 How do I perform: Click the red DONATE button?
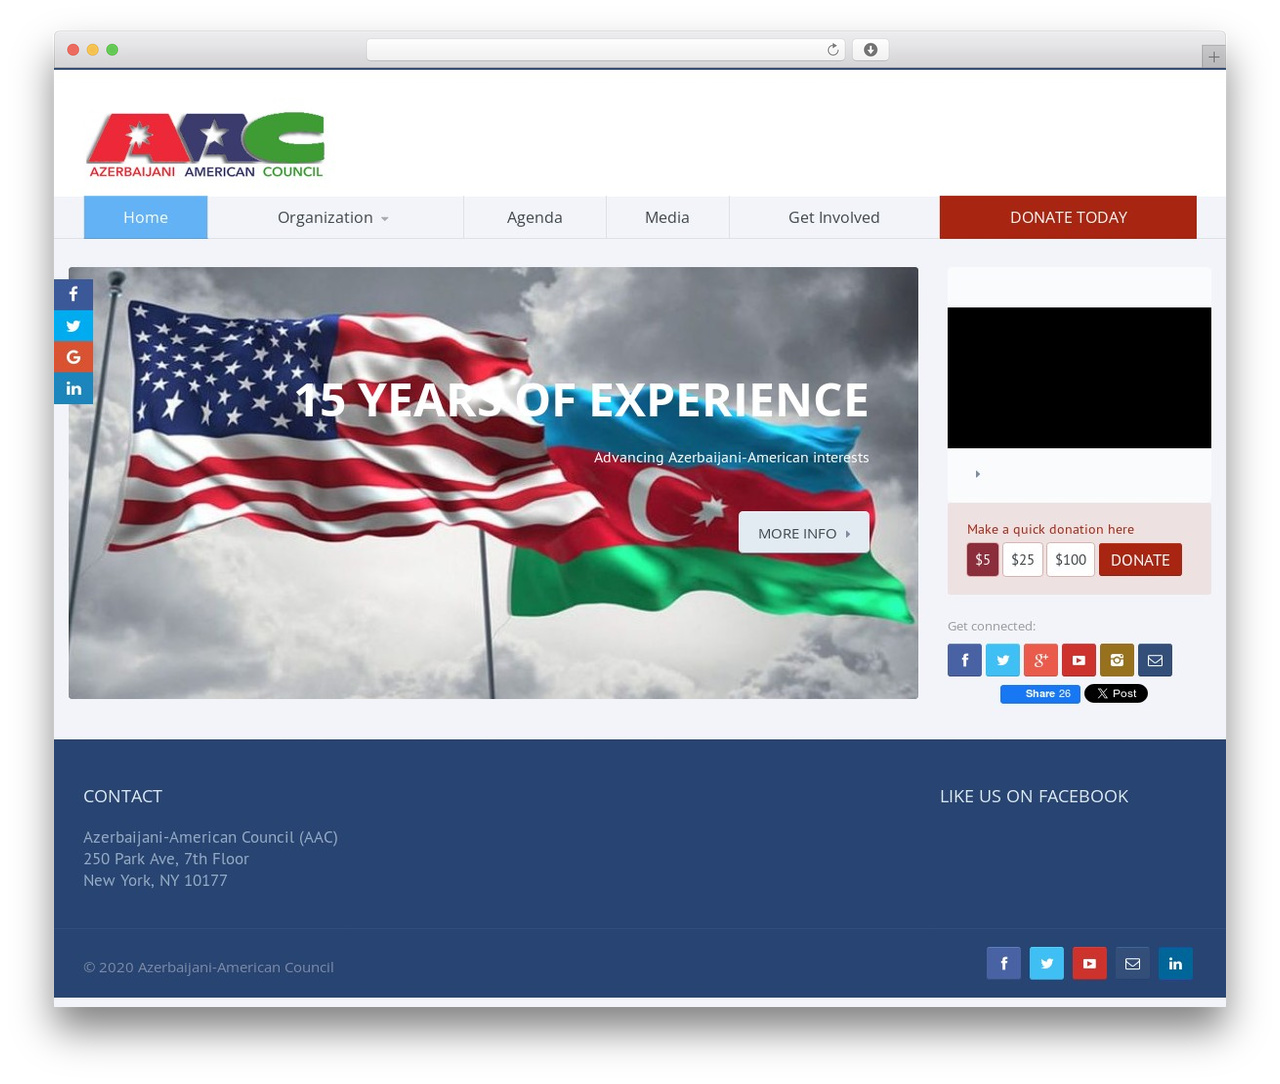pyautogui.click(x=1140, y=560)
